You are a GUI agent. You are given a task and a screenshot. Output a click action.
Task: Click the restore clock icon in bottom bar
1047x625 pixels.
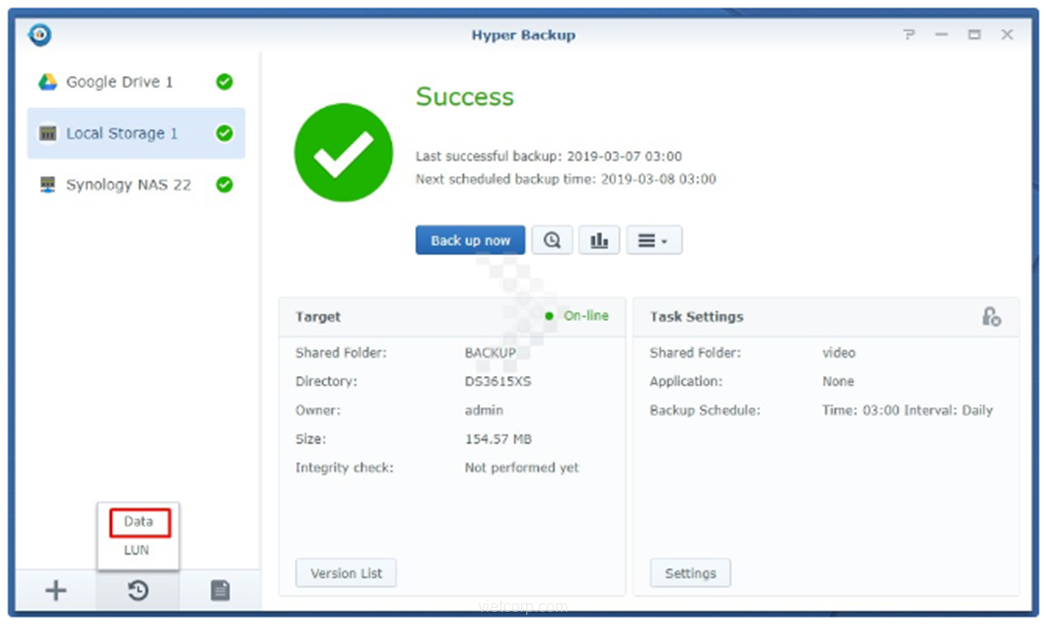[x=138, y=591]
